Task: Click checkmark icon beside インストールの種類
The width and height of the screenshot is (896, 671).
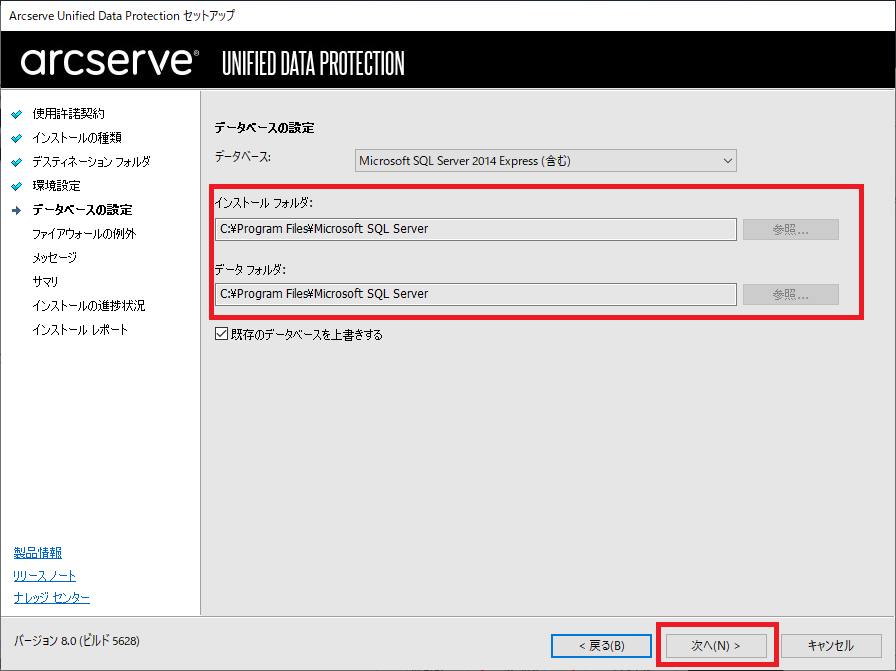Action: [x=17, y=138]
